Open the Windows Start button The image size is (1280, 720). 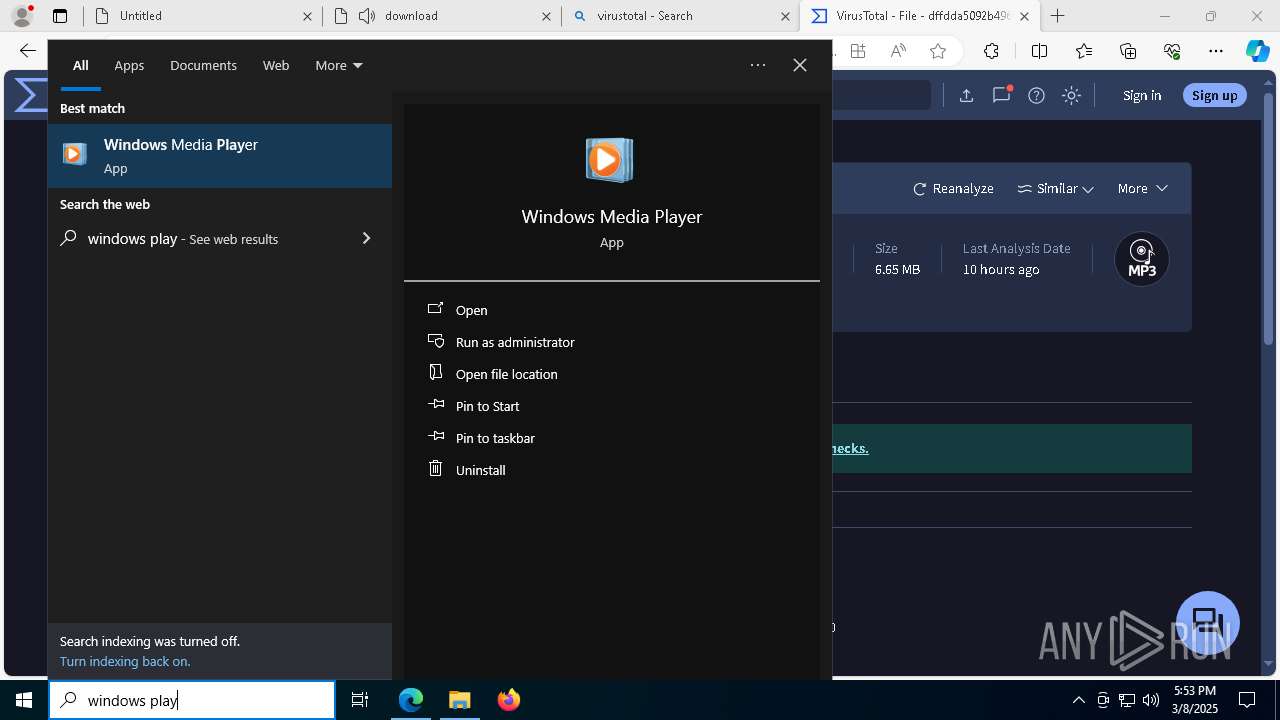[24, 700]
